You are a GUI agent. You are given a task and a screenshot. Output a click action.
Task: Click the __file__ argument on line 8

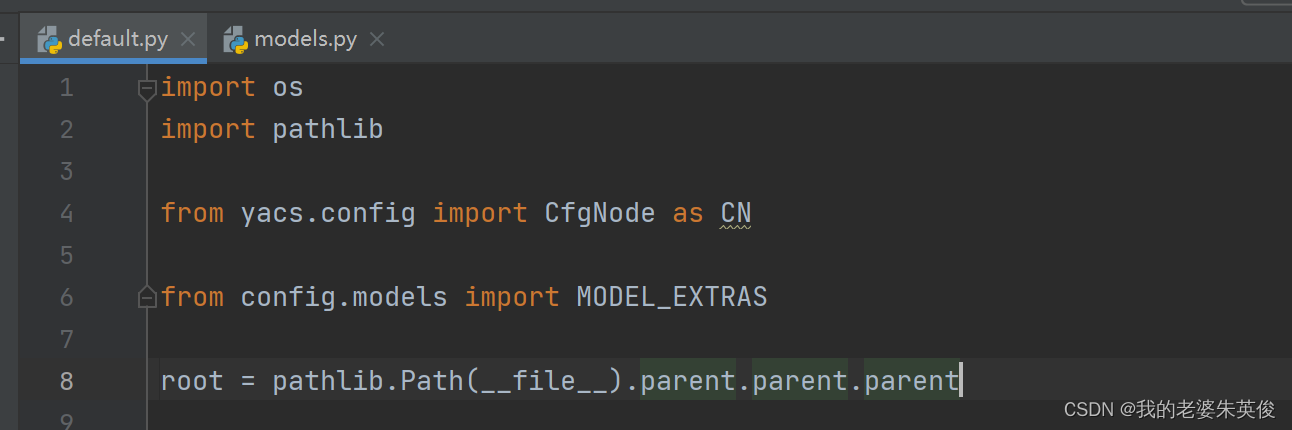pyautogui.click(x=543, y=381)
